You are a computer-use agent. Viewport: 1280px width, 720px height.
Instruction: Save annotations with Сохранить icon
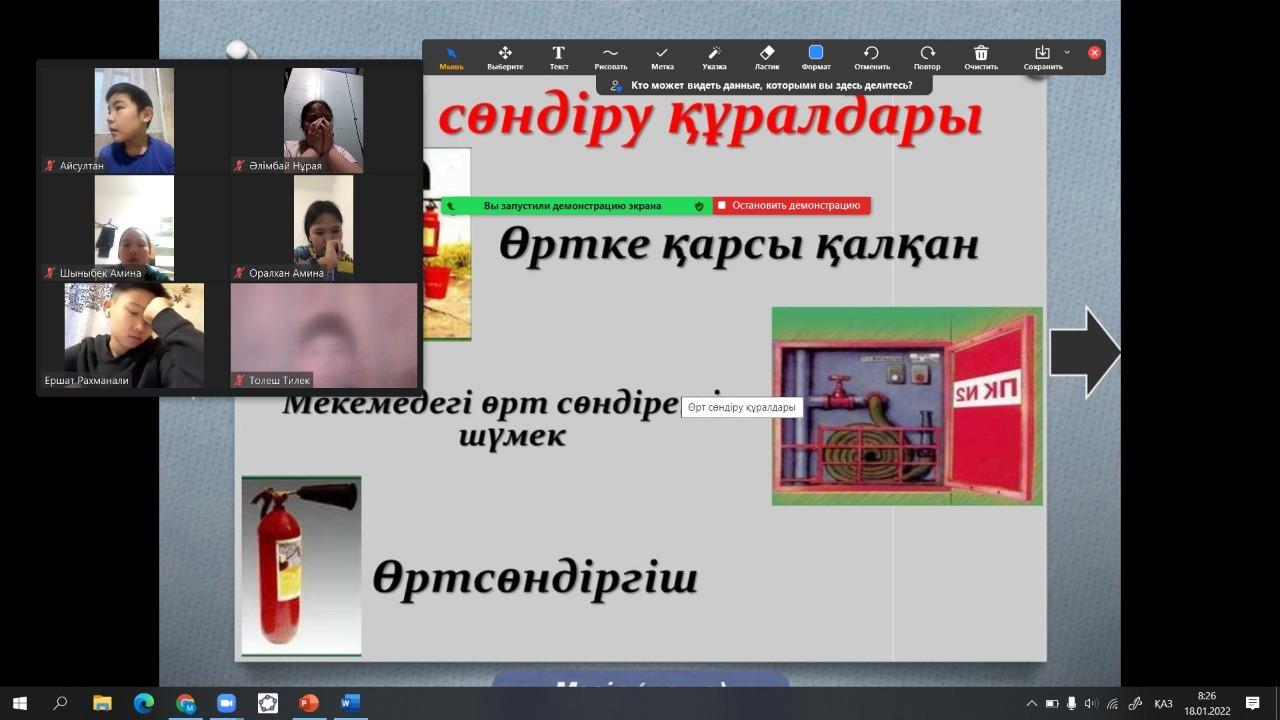(1041, 57)
